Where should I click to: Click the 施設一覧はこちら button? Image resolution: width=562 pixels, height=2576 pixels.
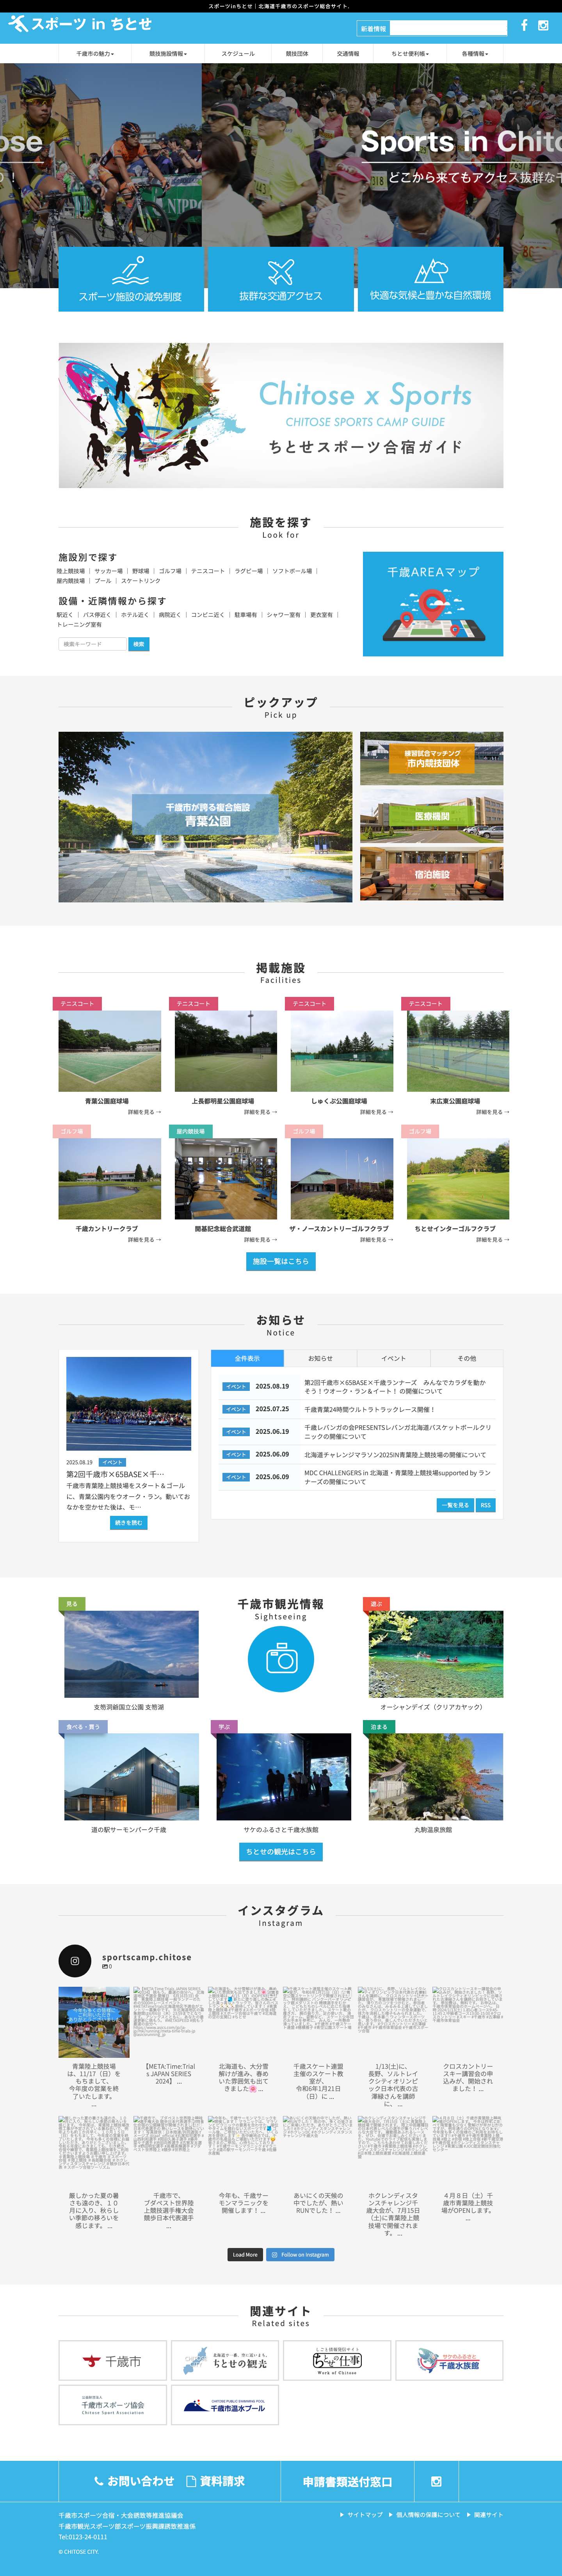click(x=281, y=1262)
